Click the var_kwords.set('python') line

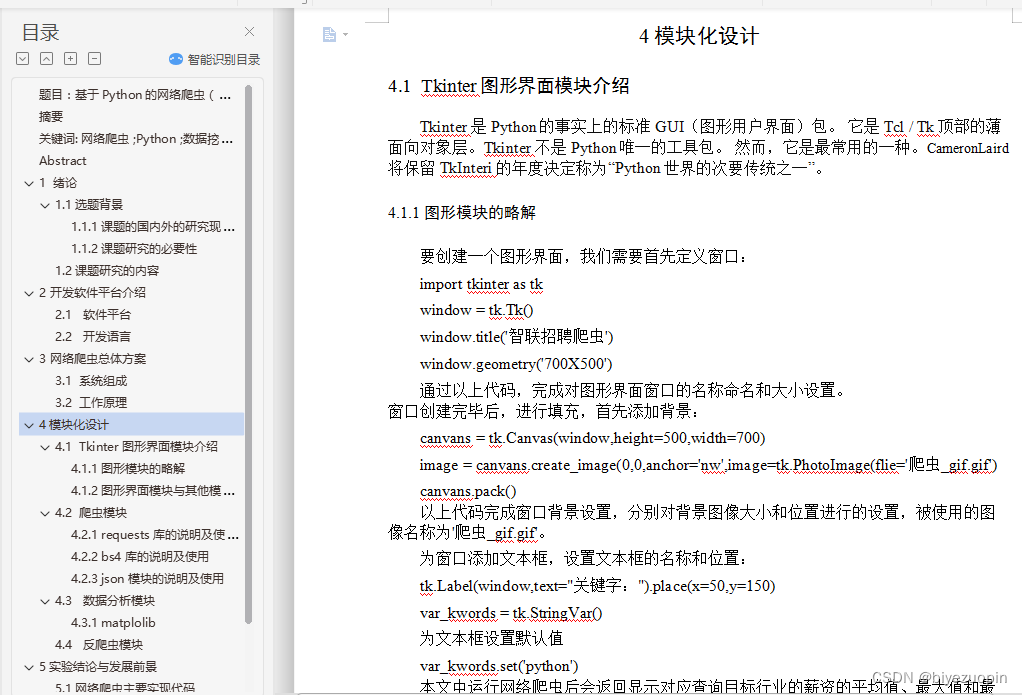(x=499, y=666)
